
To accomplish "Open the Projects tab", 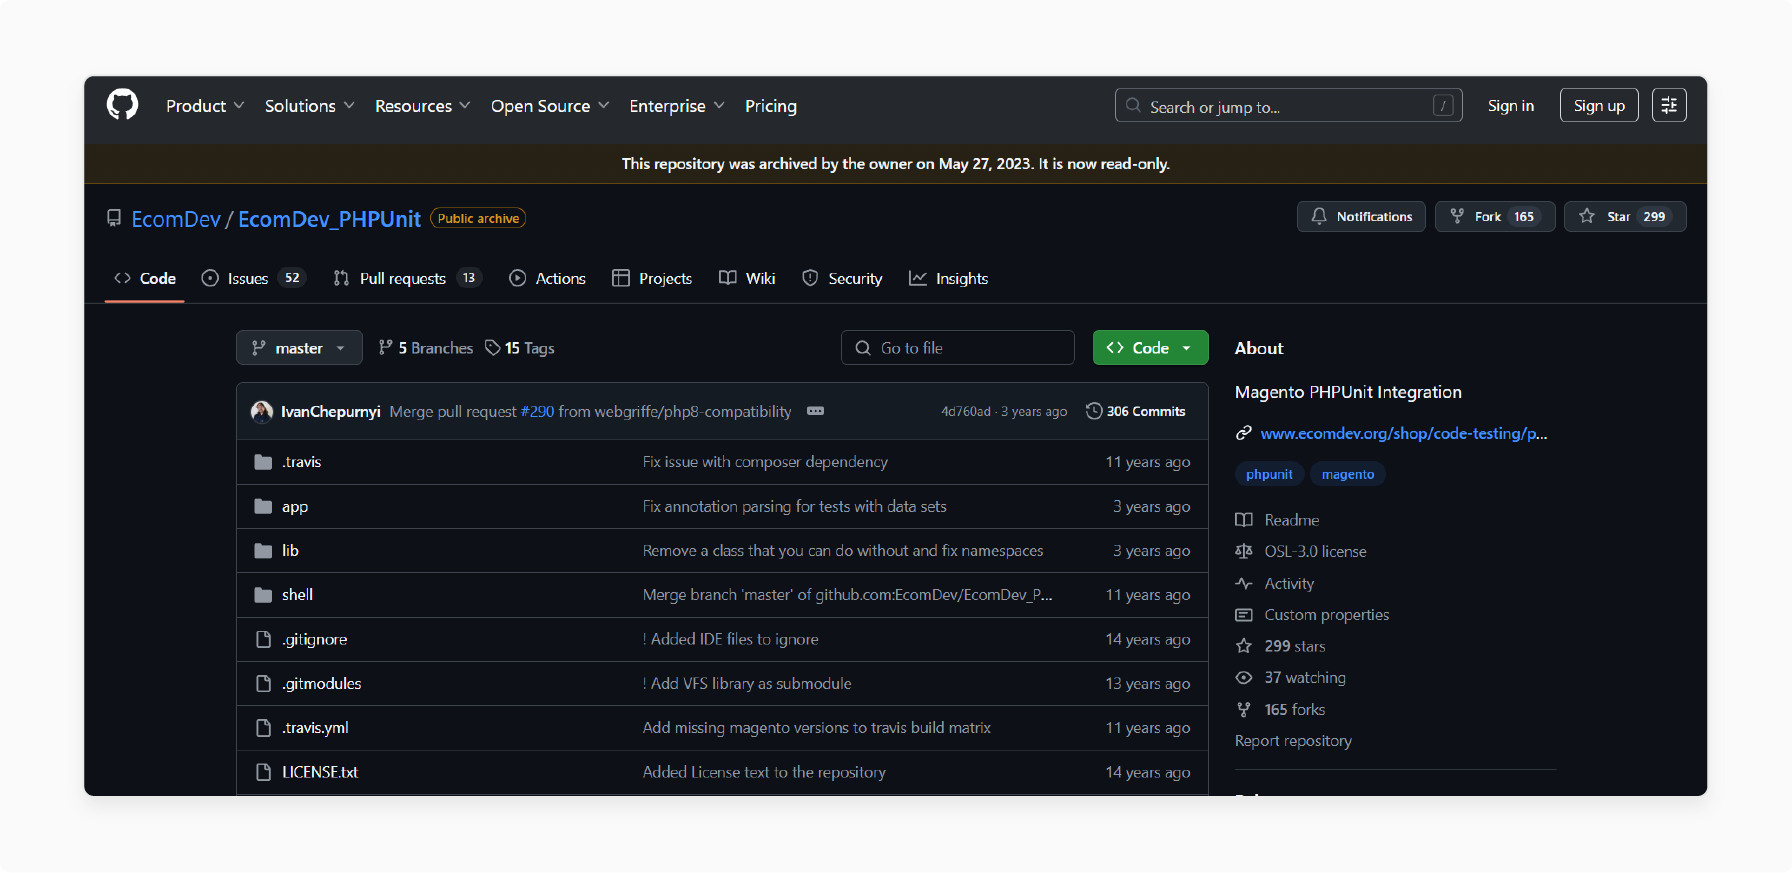I will pos(652,279).
